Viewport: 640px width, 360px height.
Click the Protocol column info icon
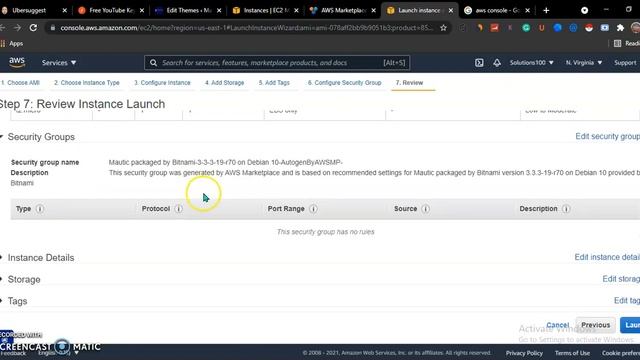[x=178, y=209]
